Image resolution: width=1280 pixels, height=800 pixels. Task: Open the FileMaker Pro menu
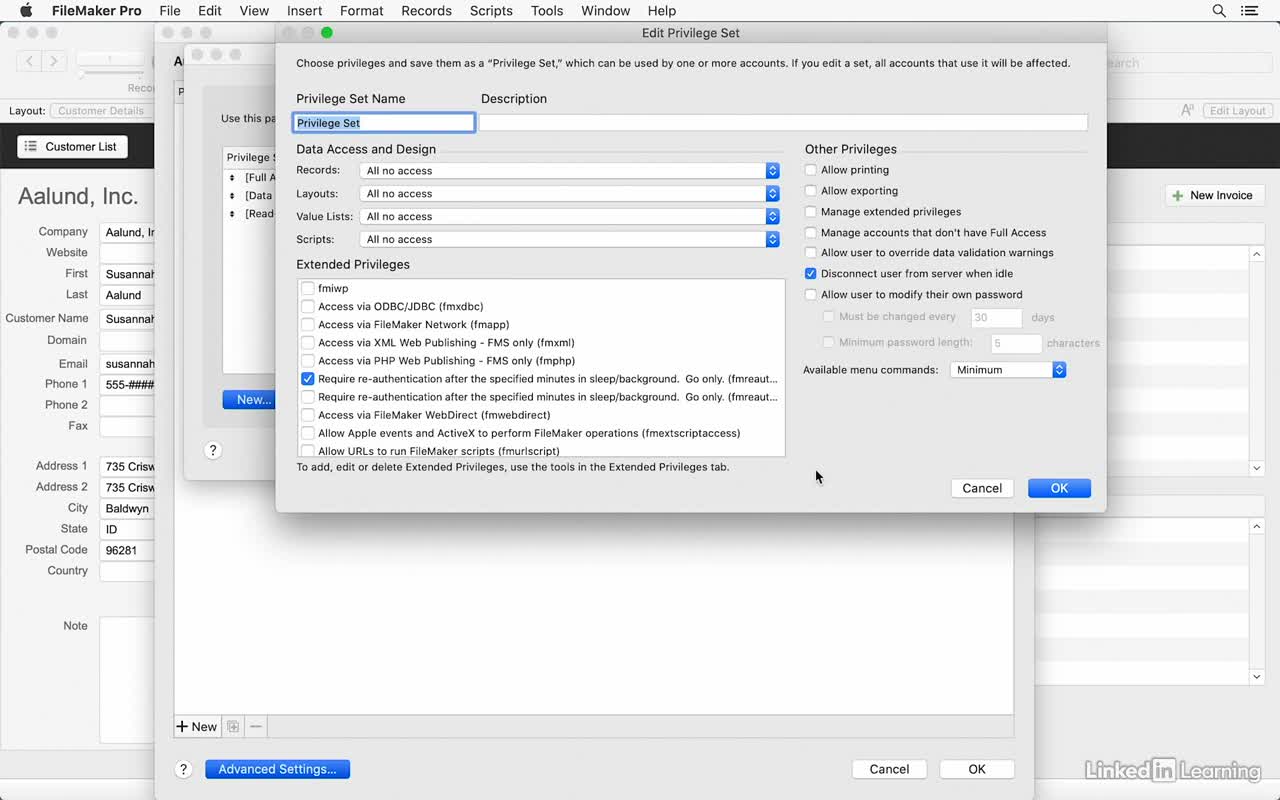point(96,11)
